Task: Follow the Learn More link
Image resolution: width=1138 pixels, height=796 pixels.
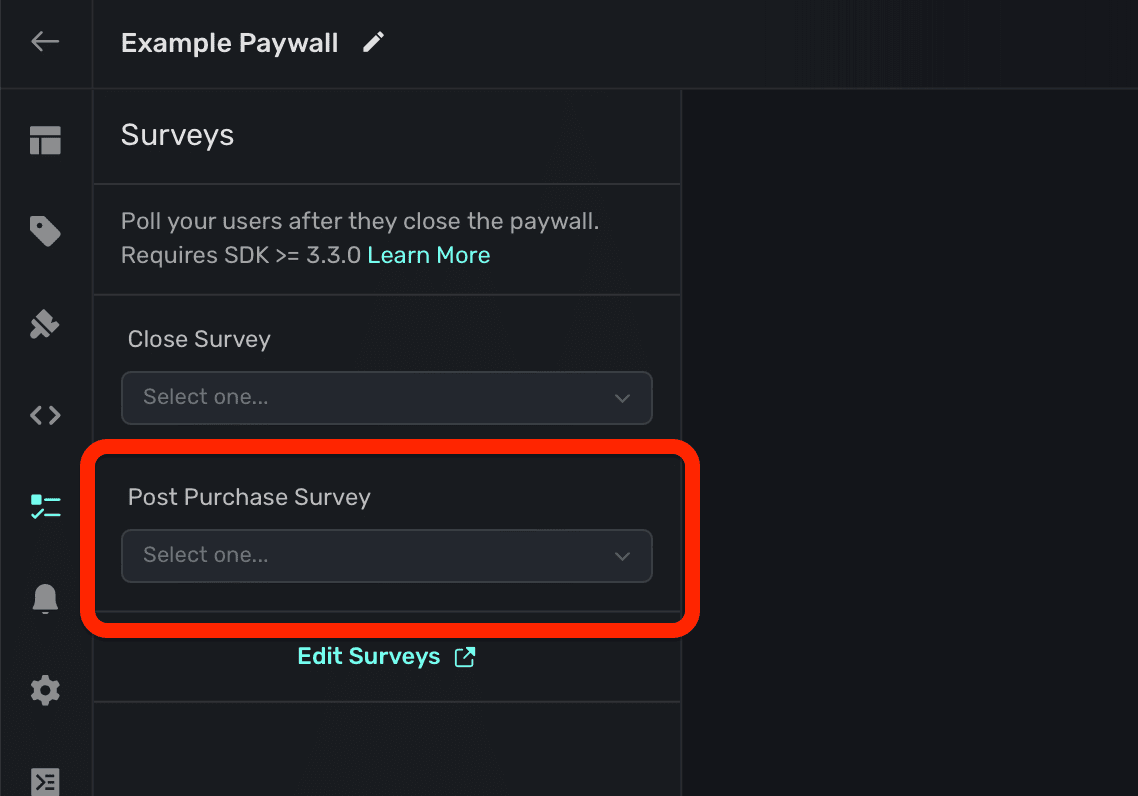Action: point(429,255)
